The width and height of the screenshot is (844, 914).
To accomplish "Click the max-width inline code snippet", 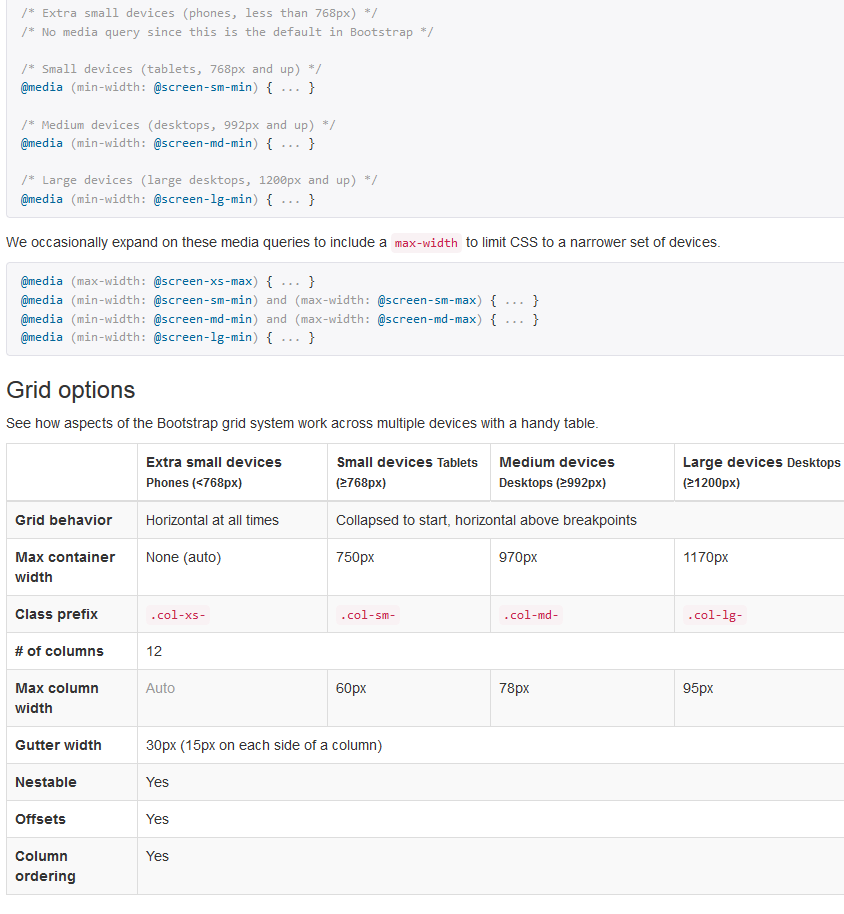I will 426,242.
